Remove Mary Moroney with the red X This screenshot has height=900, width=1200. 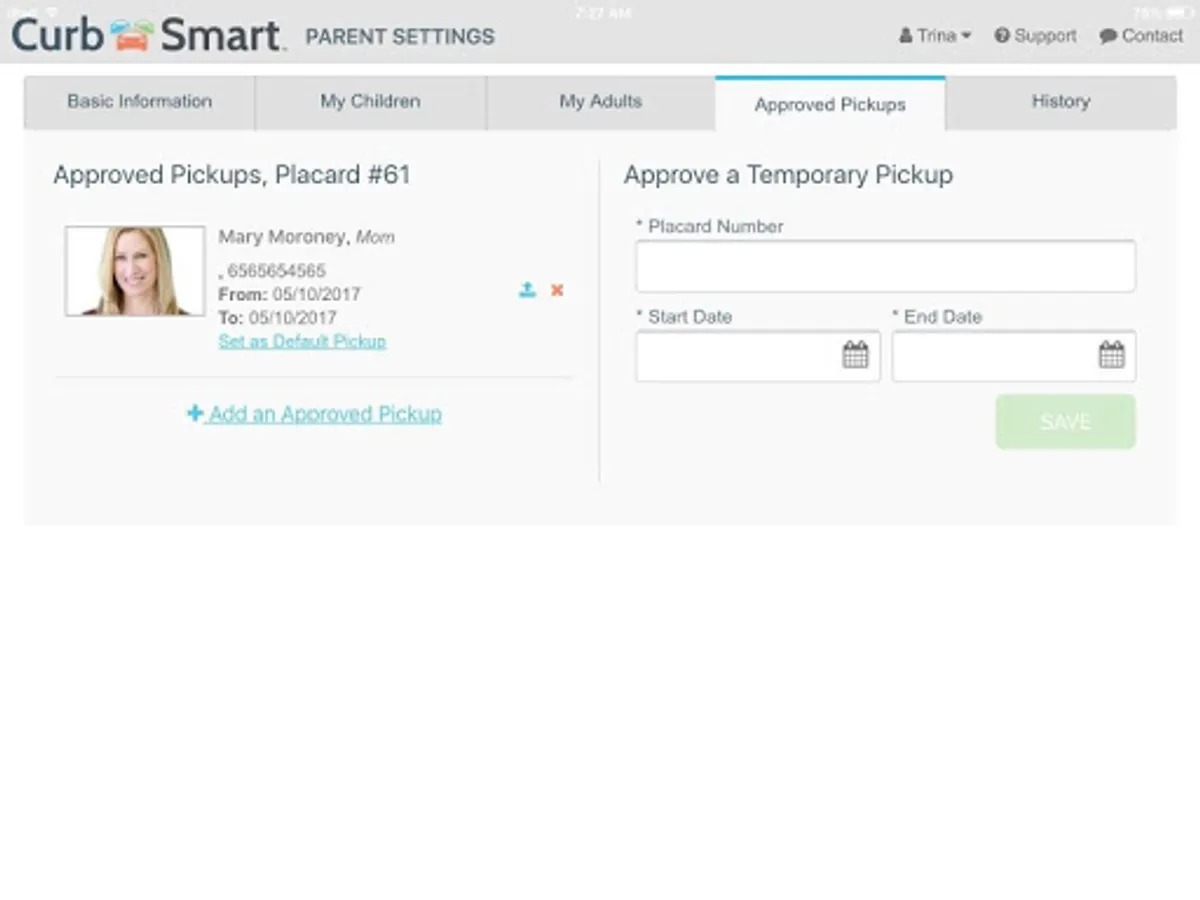(557, 290)
